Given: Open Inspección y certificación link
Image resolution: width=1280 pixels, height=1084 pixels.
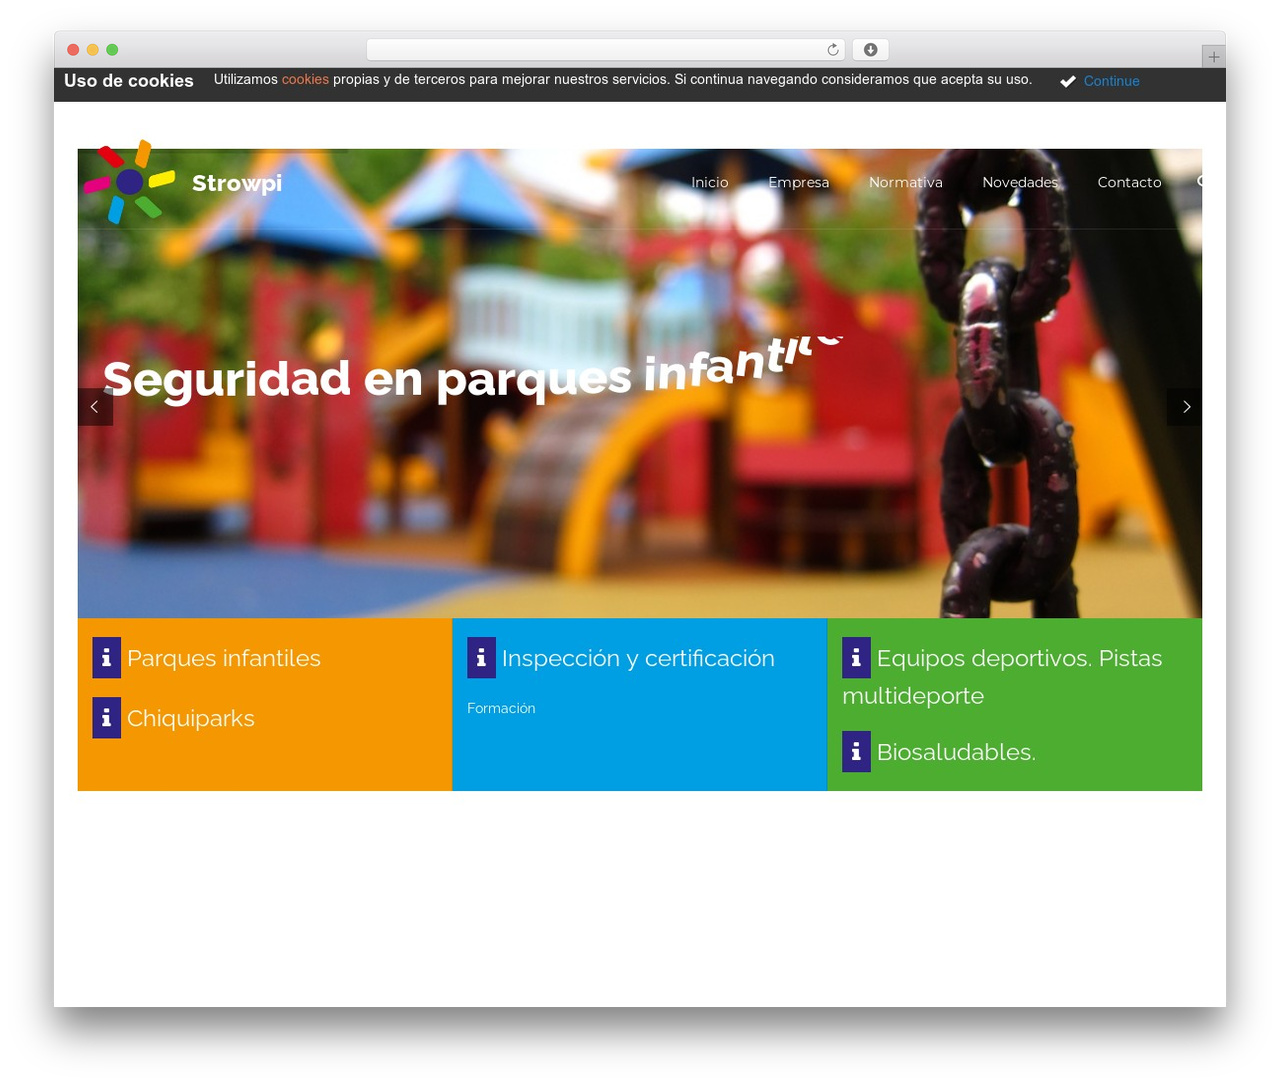Looking at the screenshot, I should point(638,658).
